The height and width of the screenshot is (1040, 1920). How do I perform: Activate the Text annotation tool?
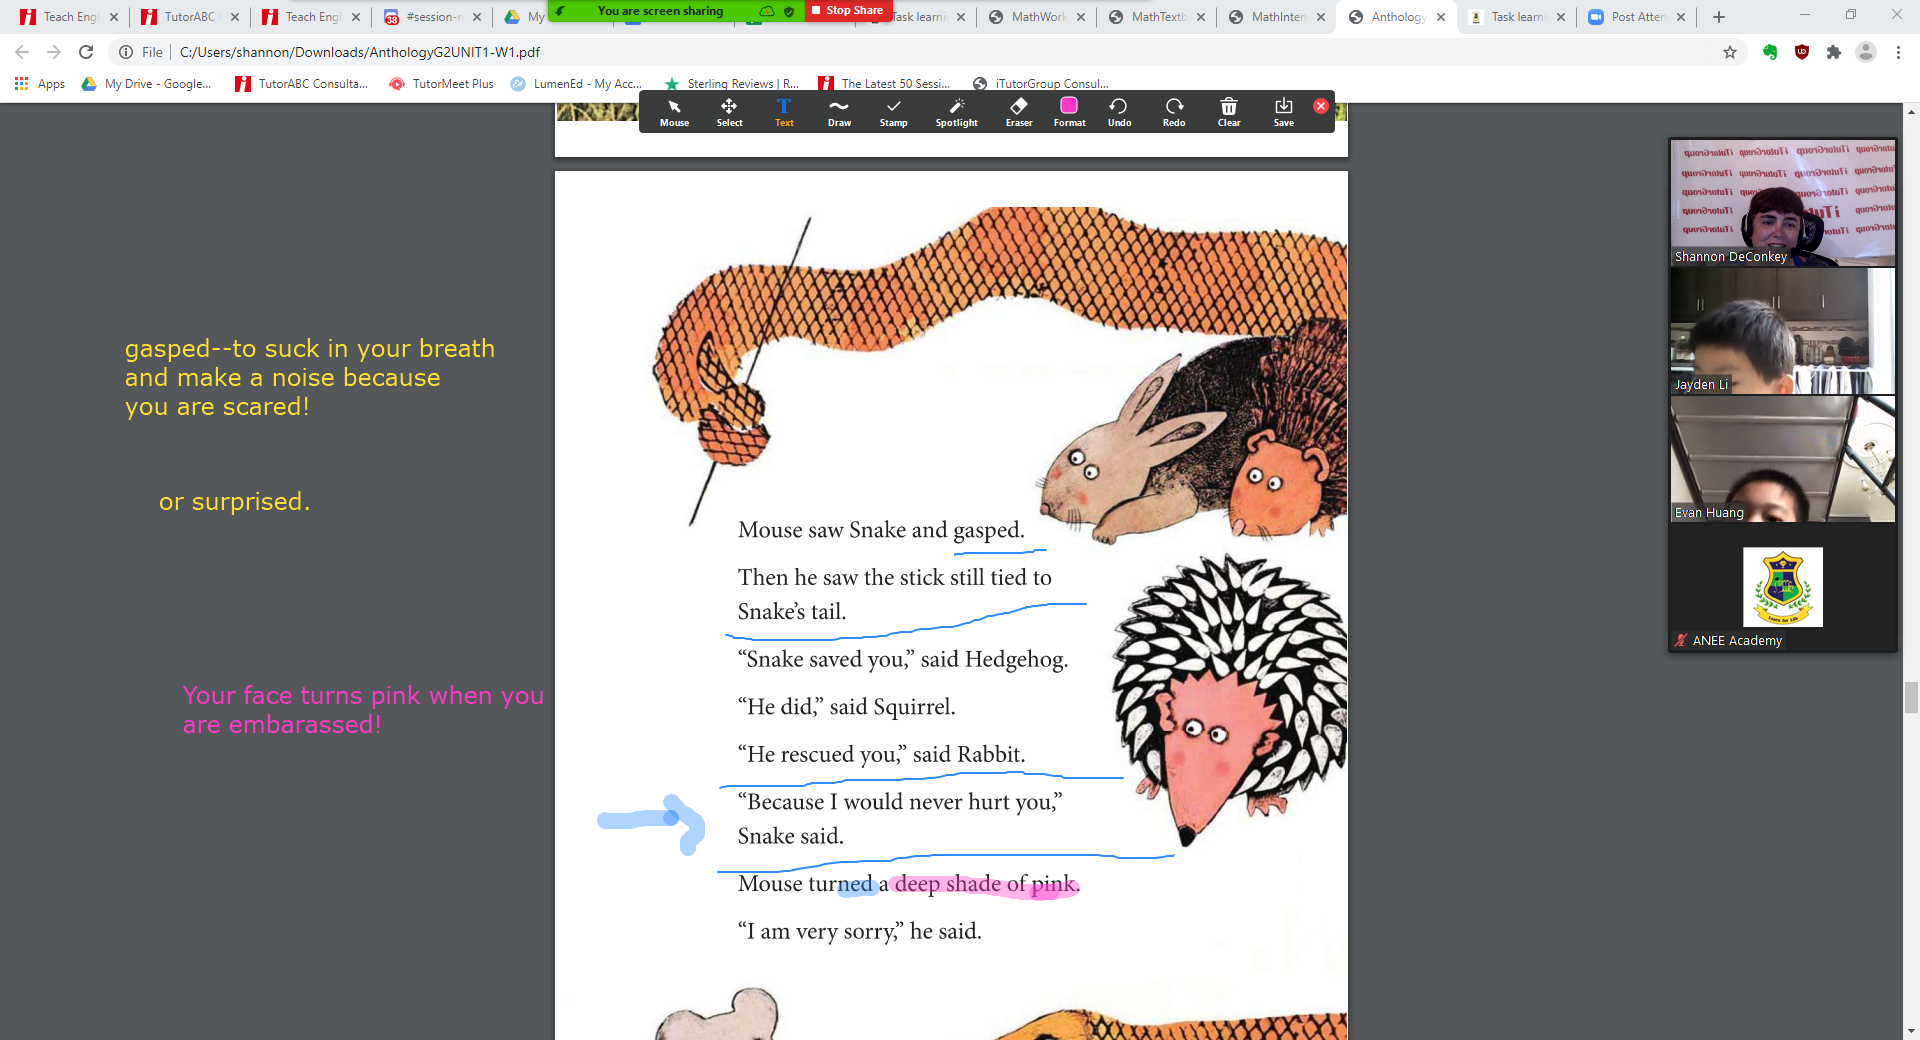(x=784, y=112)
